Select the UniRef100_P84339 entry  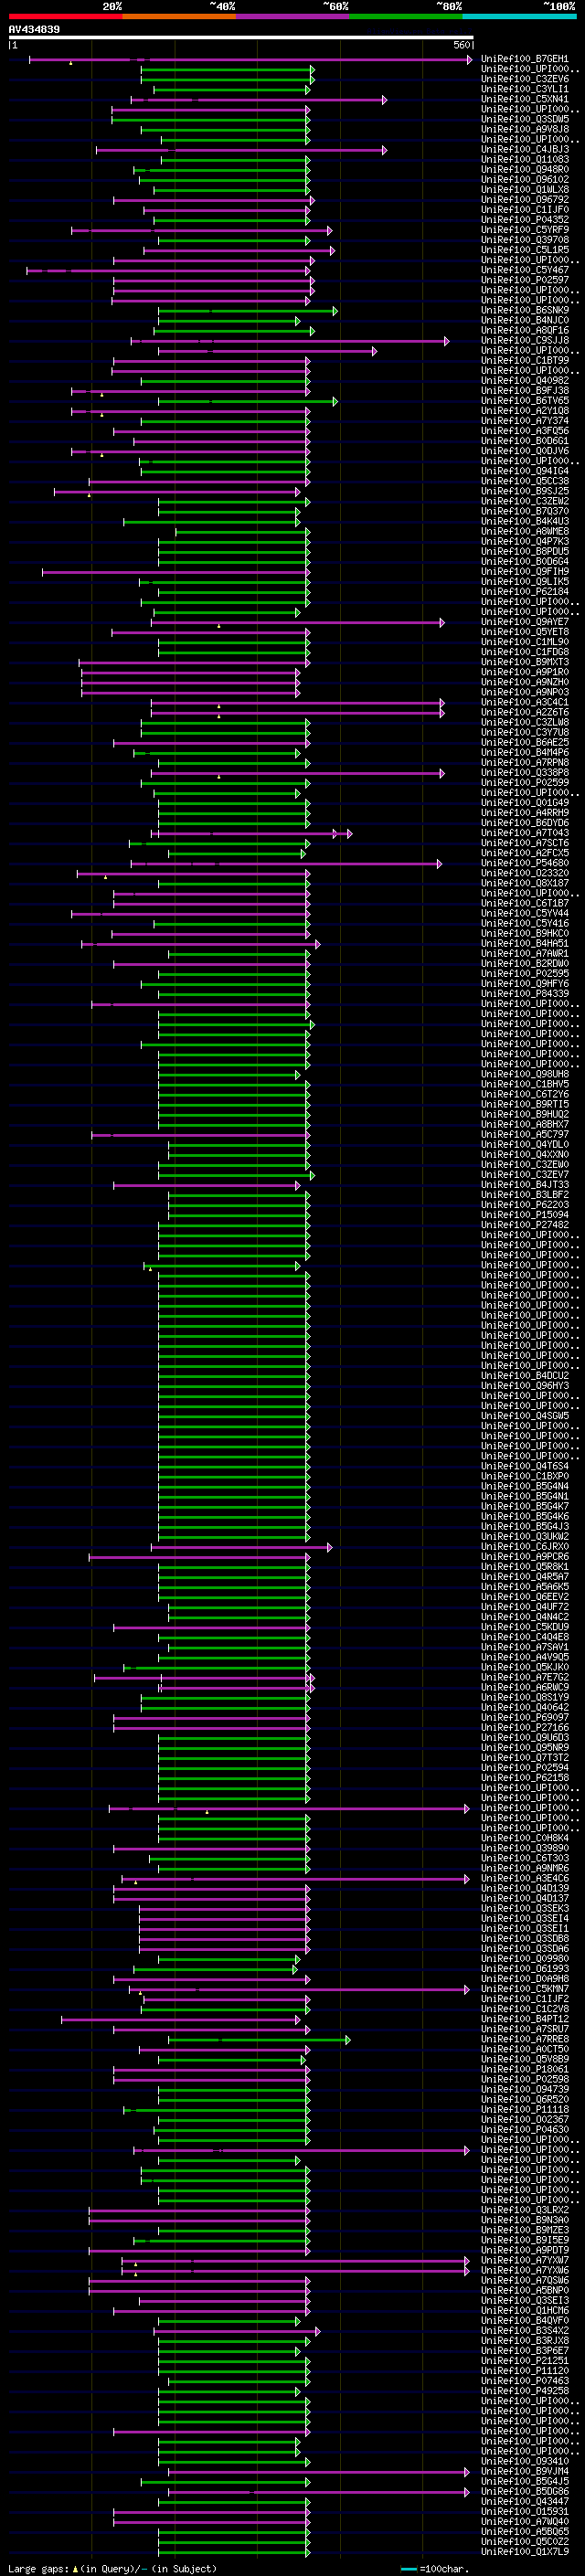pos(524,994)
